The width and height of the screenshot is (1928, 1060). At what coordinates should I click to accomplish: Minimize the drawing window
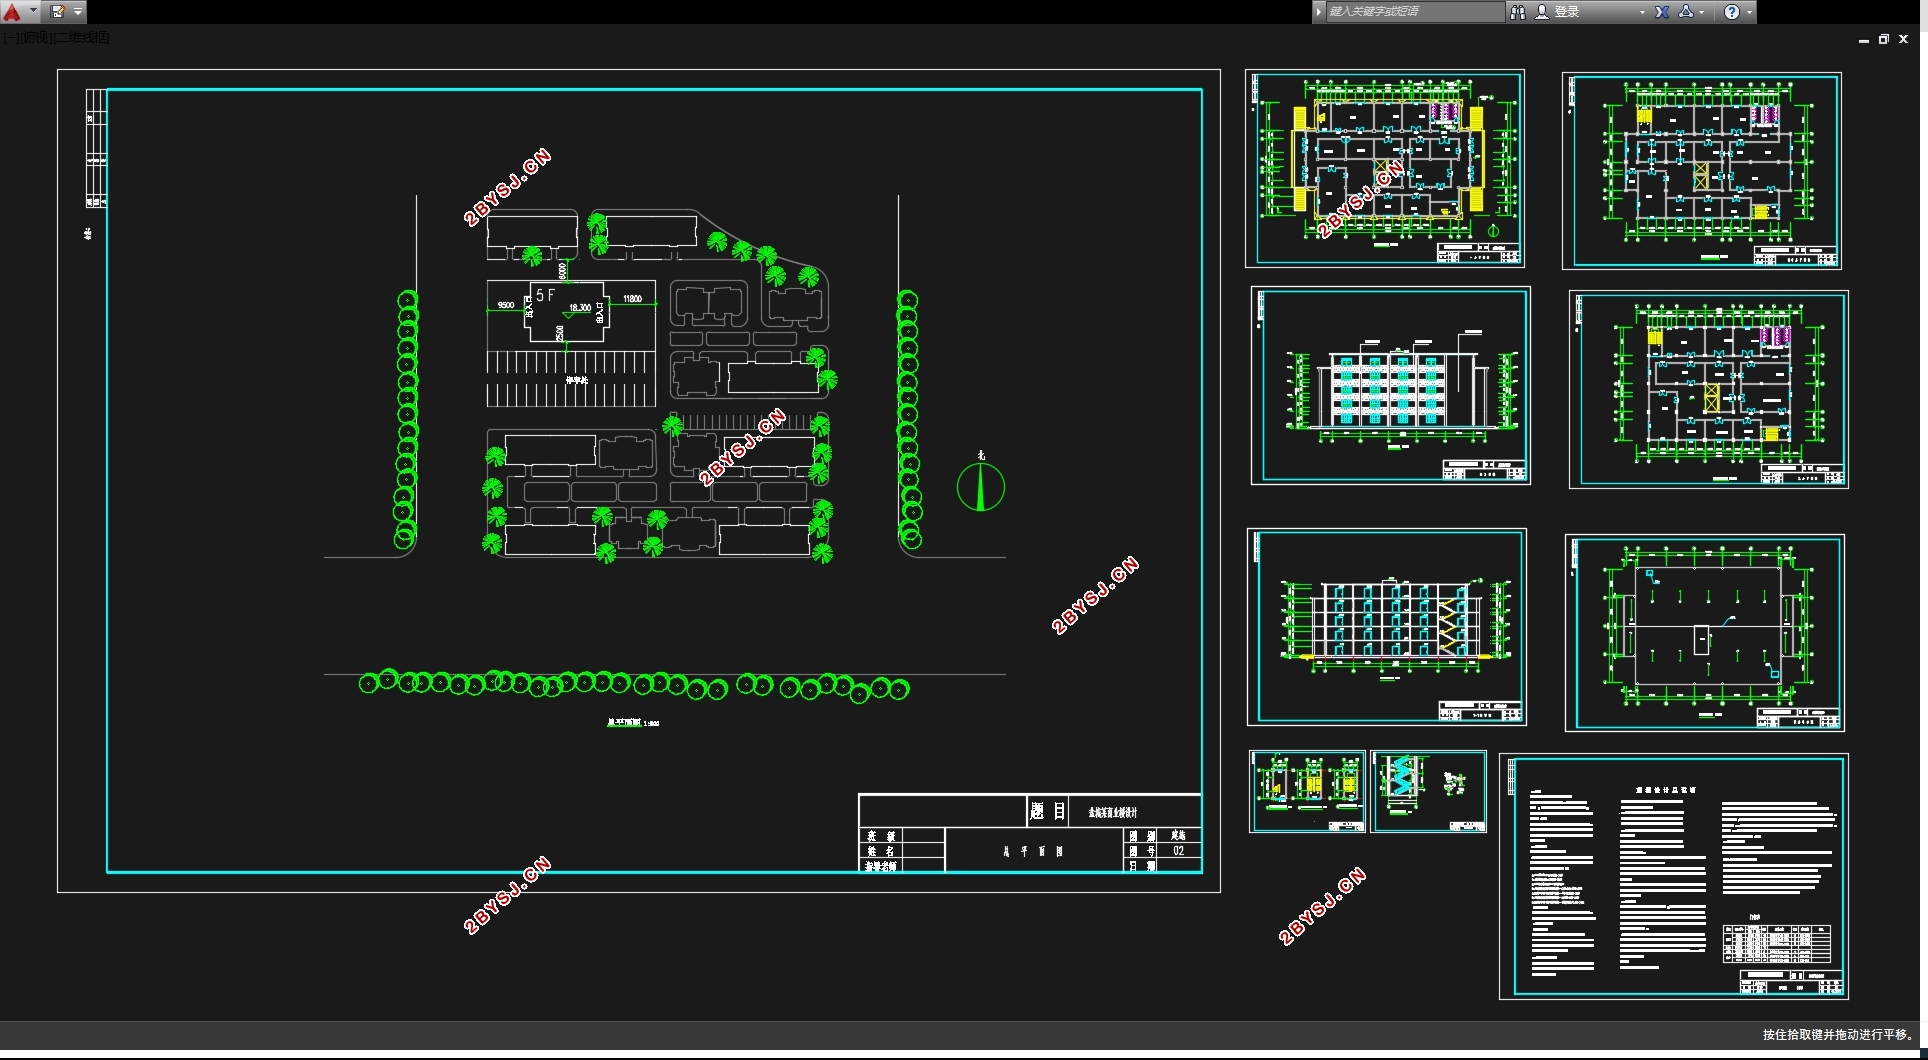click(1863, 40)
